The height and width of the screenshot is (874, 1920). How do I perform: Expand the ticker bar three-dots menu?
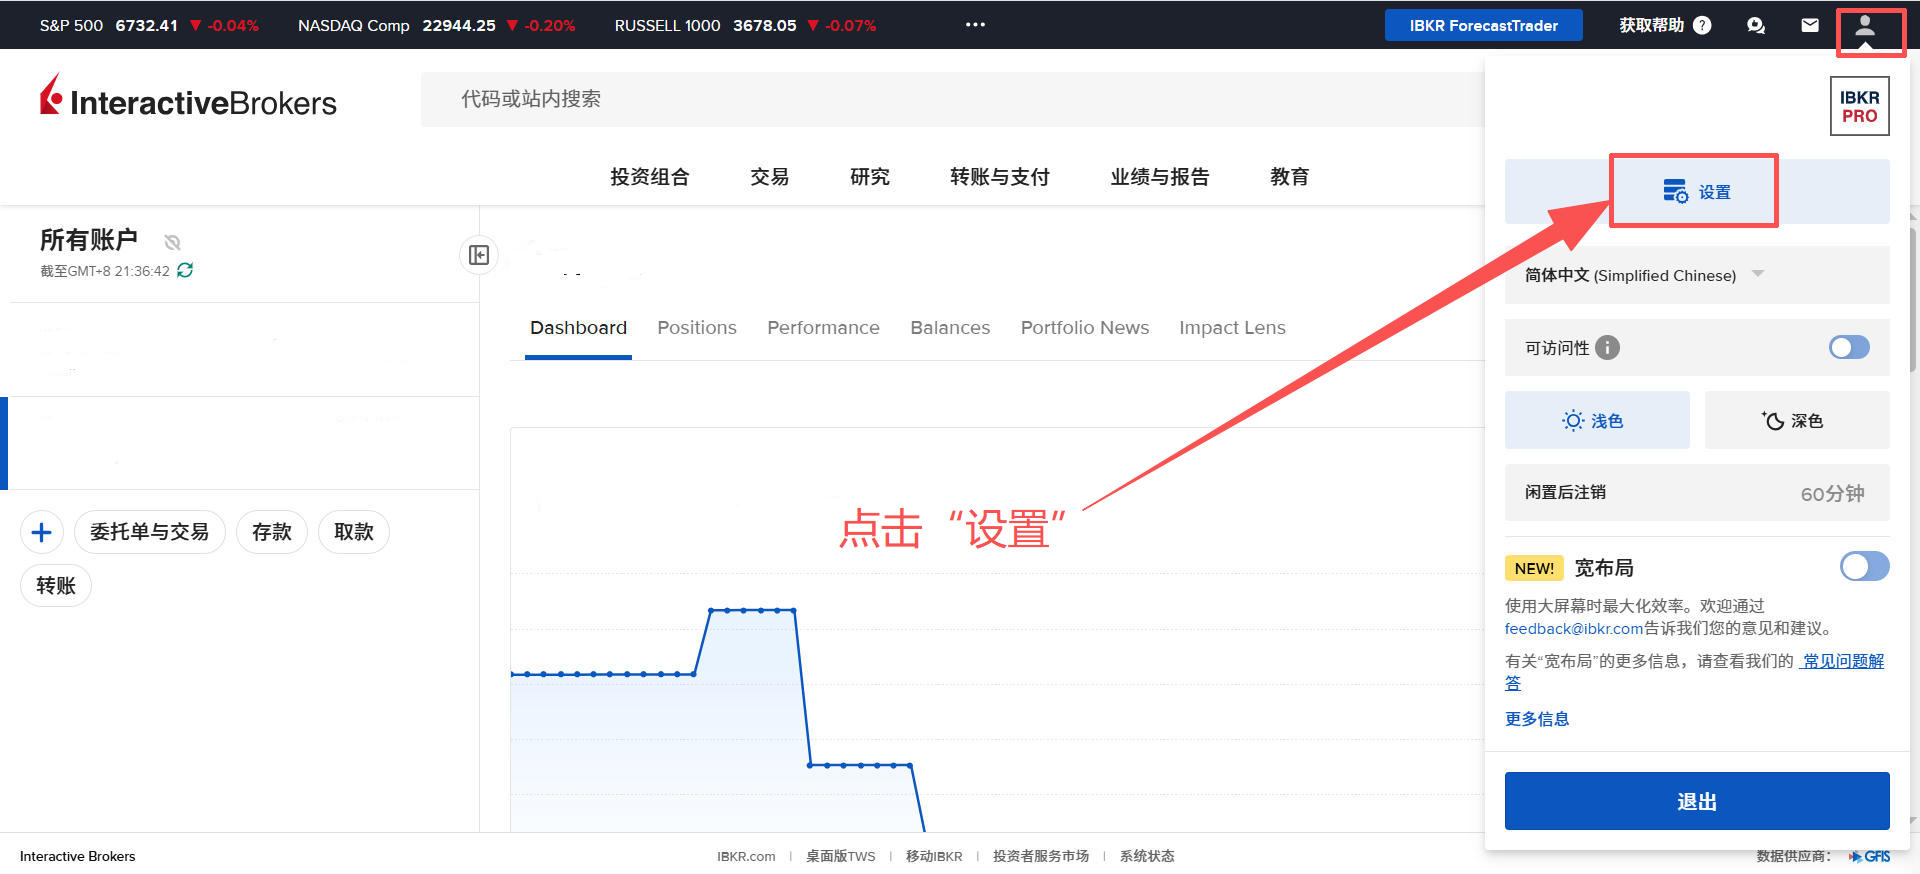[975, 25]
